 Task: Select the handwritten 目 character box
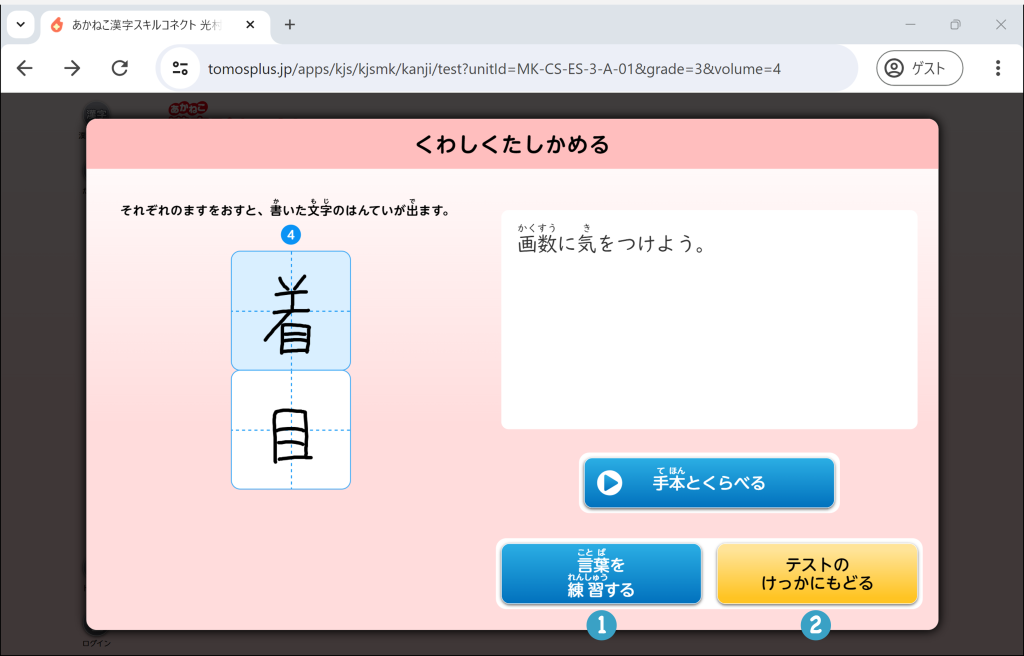pos(291,430)
